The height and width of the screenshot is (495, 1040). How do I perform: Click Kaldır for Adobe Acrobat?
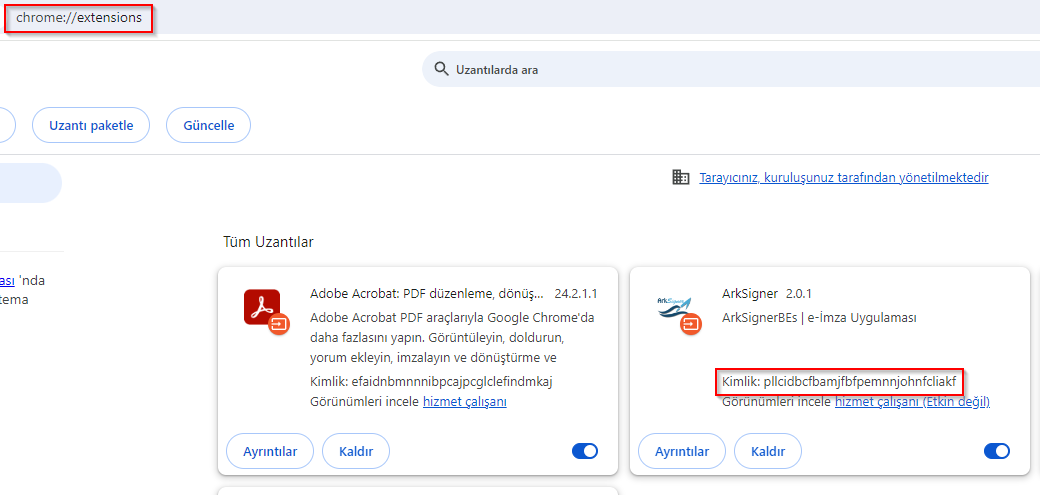[356, 452]
